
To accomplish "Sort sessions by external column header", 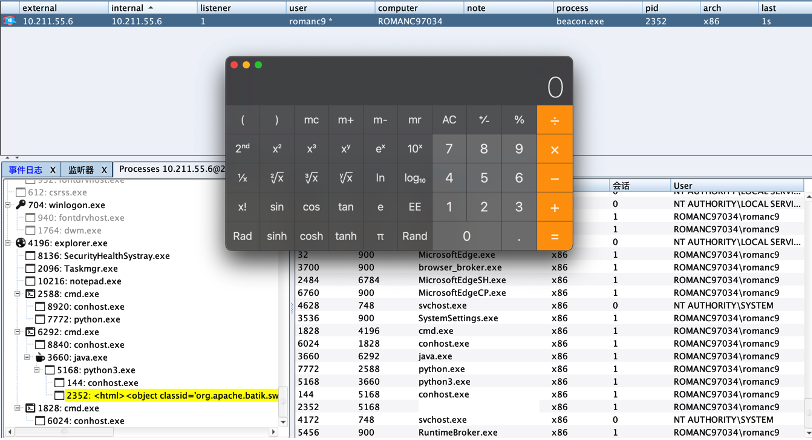I will [64, 8].
